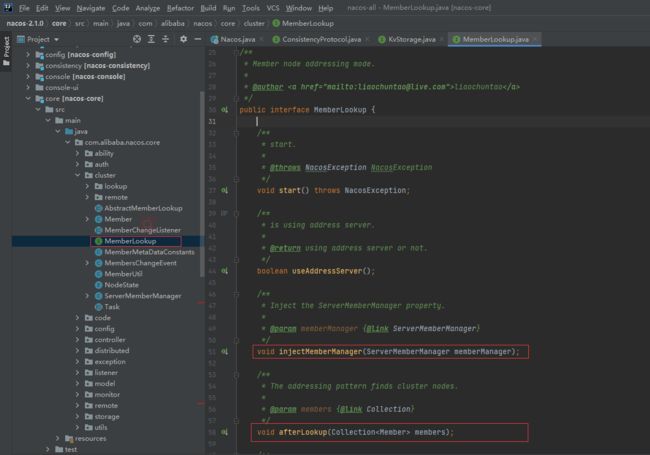Toggle the Project tool window side tab

(x=6, y=51)
